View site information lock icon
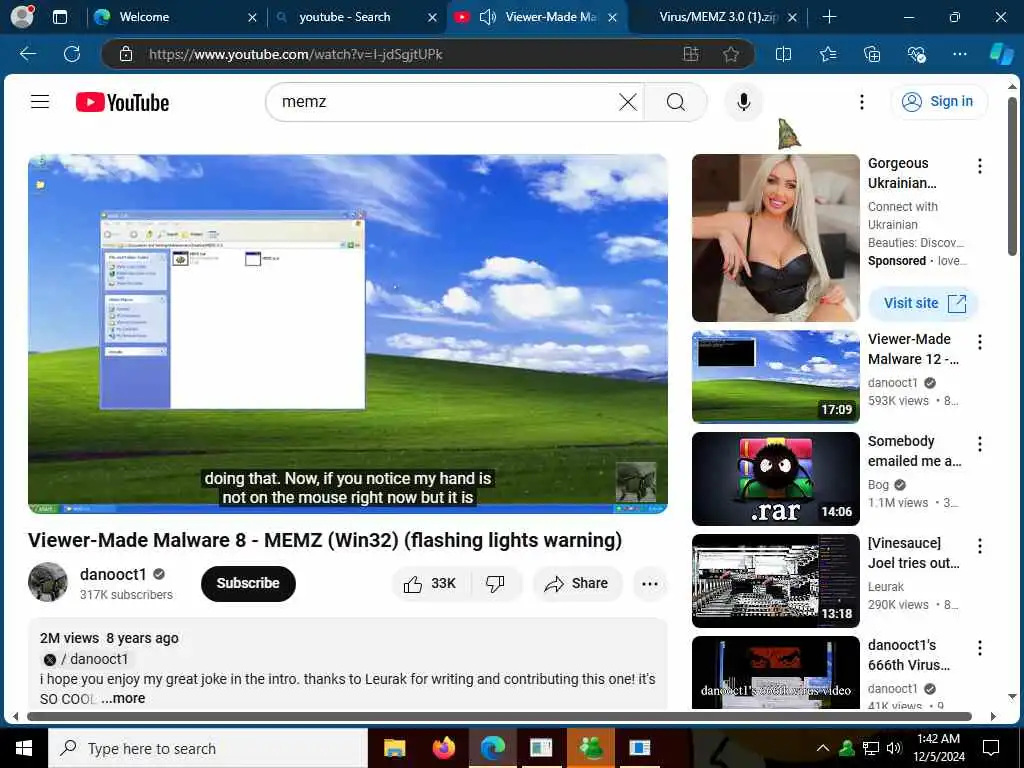1024x768 pixels. tap(126, 54)
